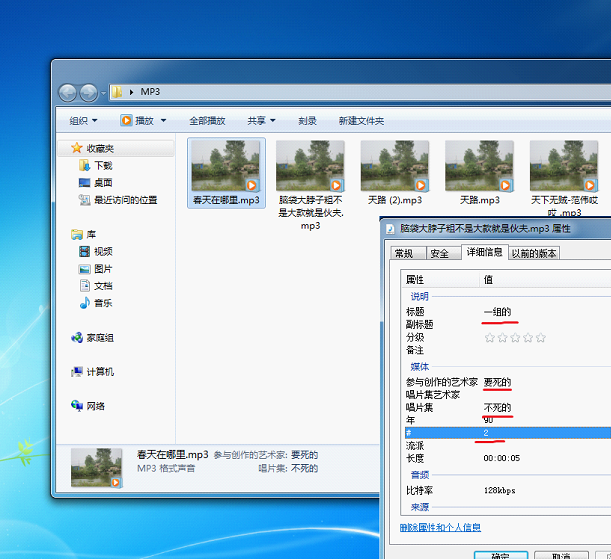Click 全部播放 in the toolbar
This screenshot has height=560, width=611.
coord(207,121)
